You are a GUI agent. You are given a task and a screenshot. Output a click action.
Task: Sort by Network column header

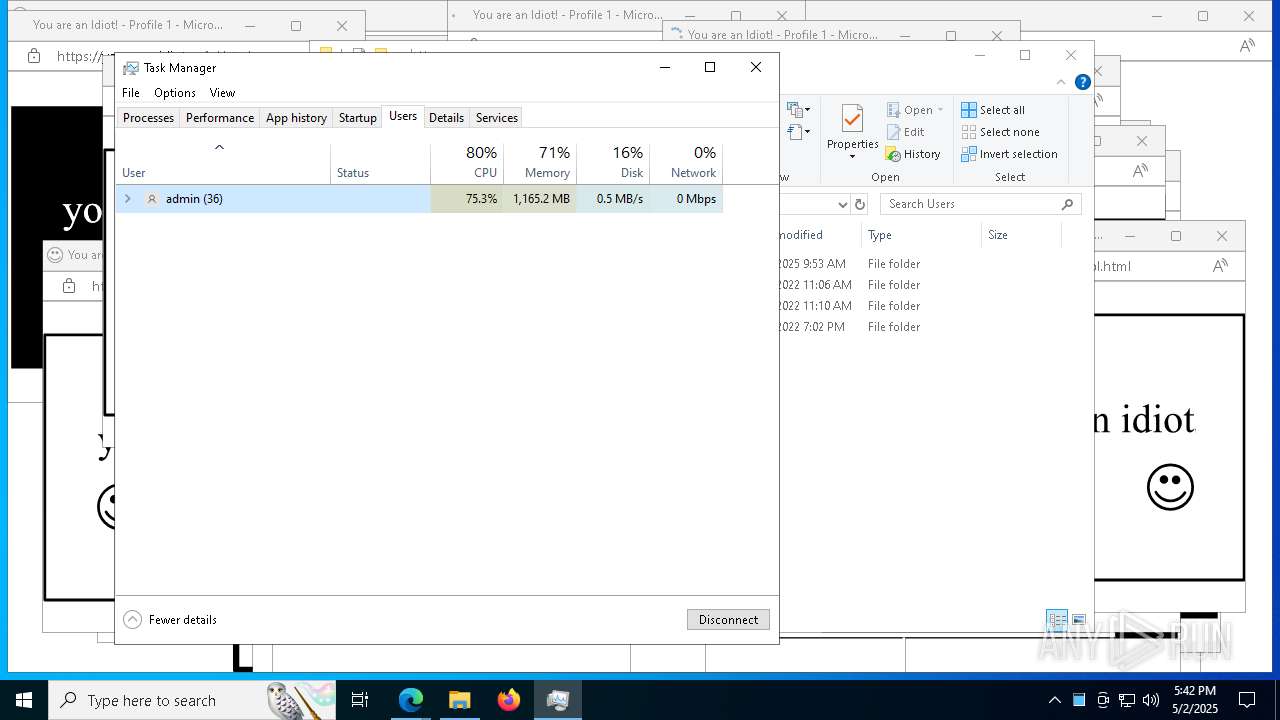click(x=686, y=163)
